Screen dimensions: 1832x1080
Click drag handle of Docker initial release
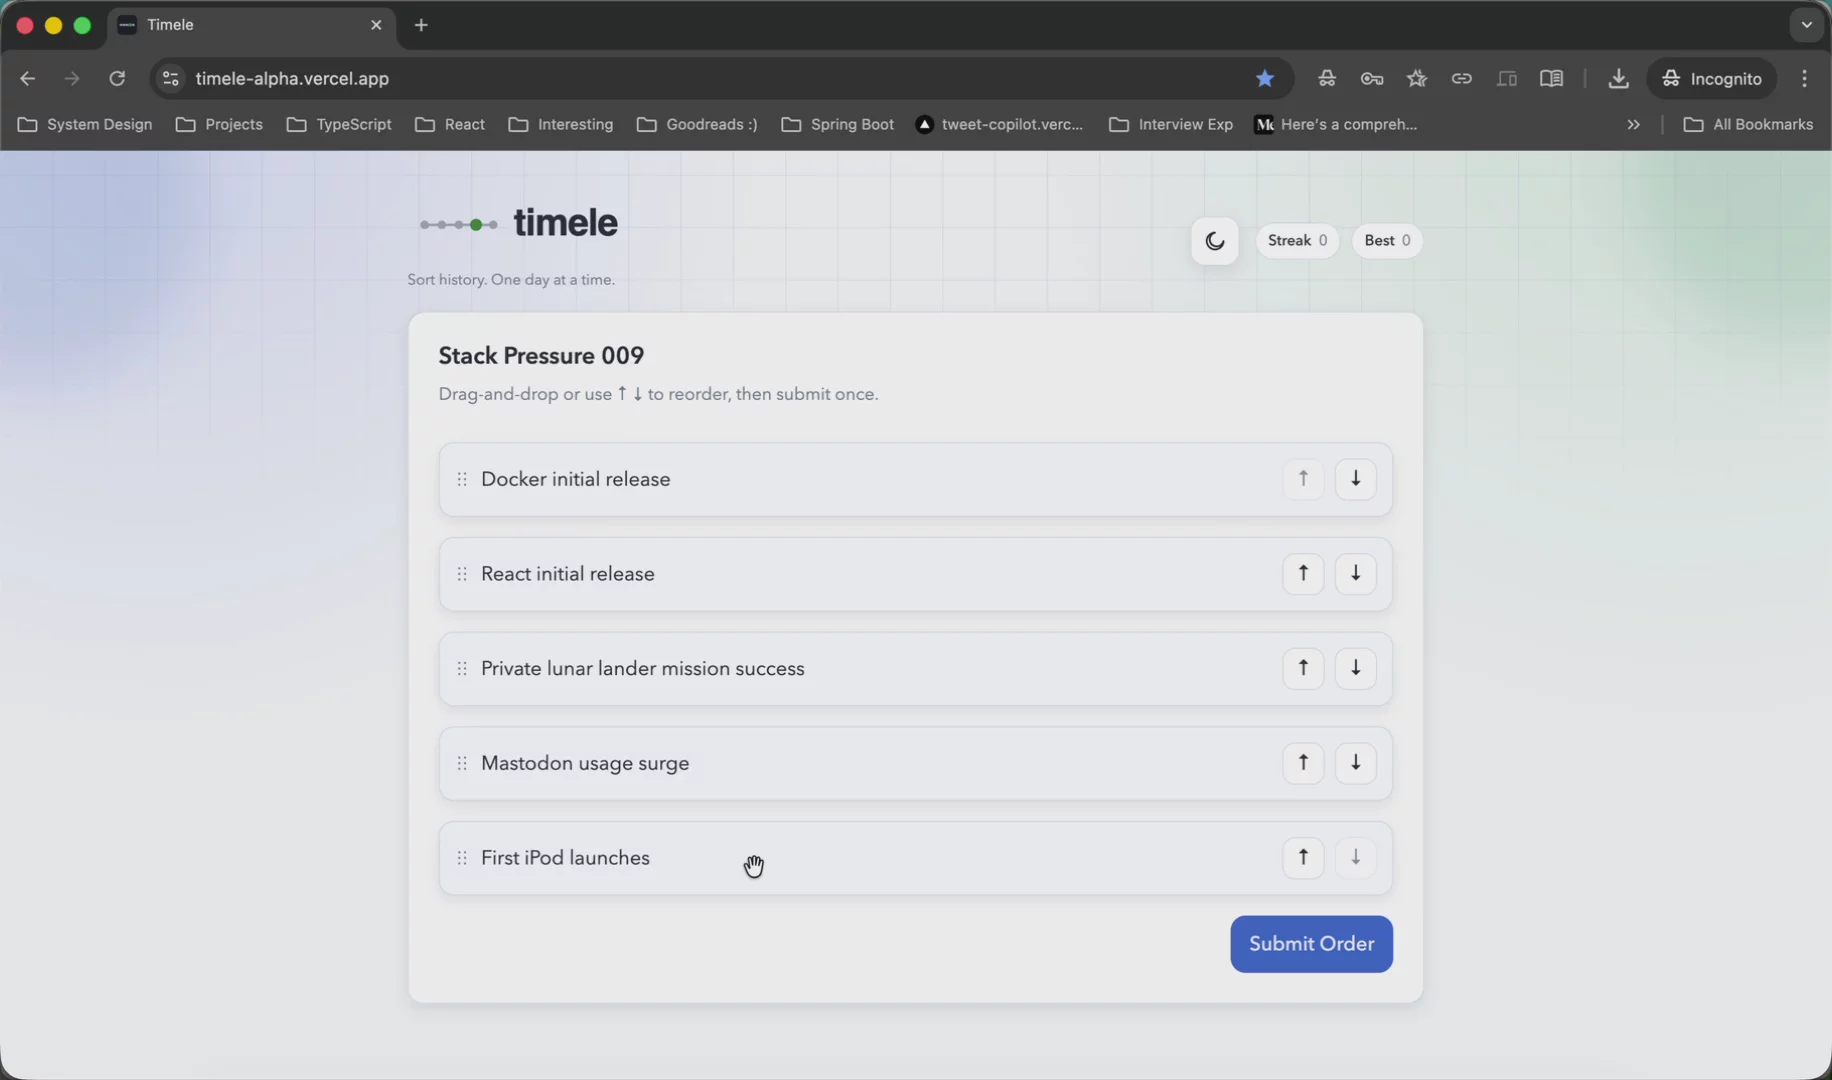click(462, 480)
